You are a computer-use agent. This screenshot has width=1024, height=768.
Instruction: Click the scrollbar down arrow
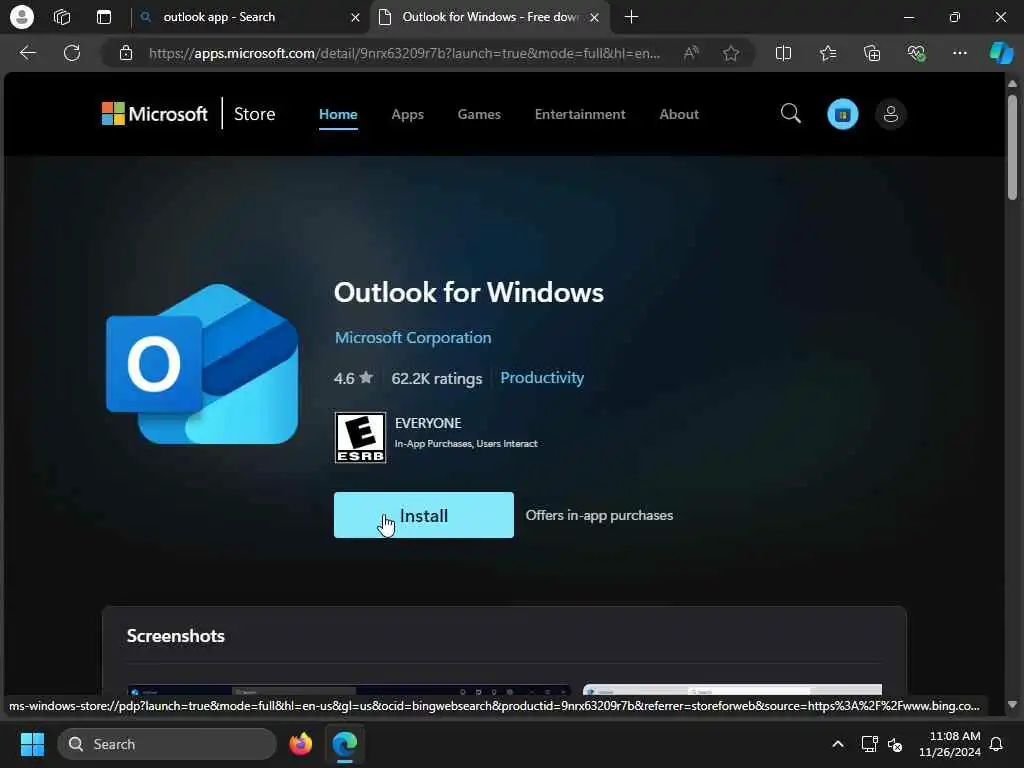coord(1012,705)
